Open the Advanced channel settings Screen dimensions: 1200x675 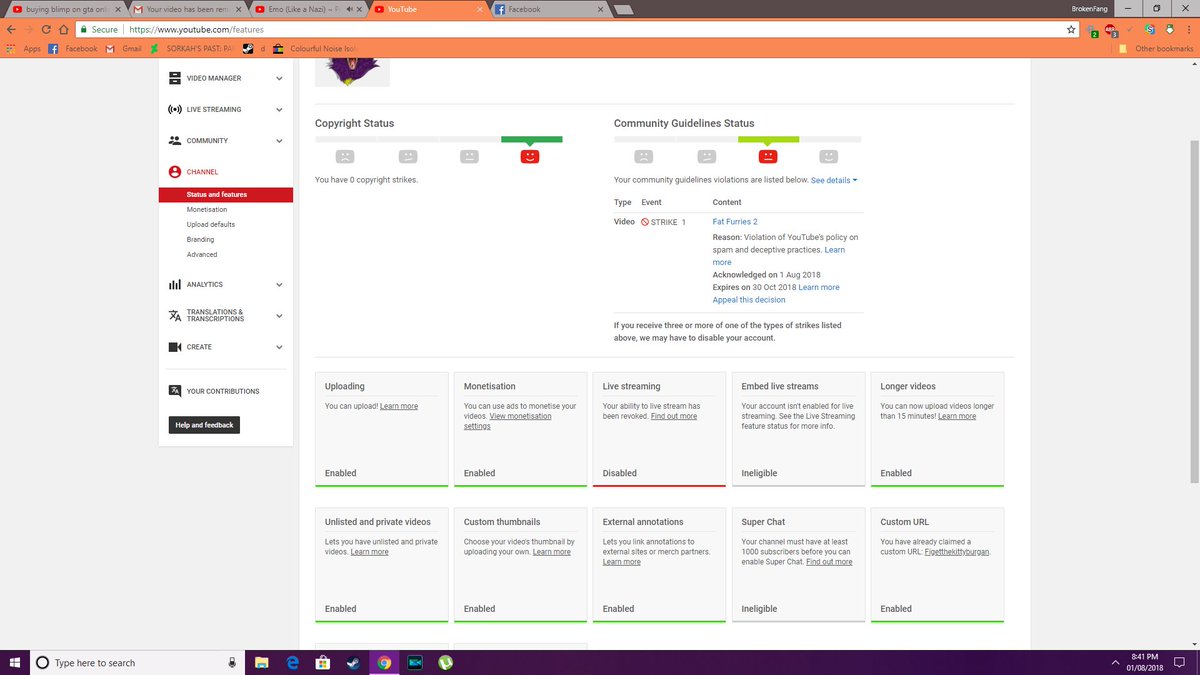click(x=202, y=255)
